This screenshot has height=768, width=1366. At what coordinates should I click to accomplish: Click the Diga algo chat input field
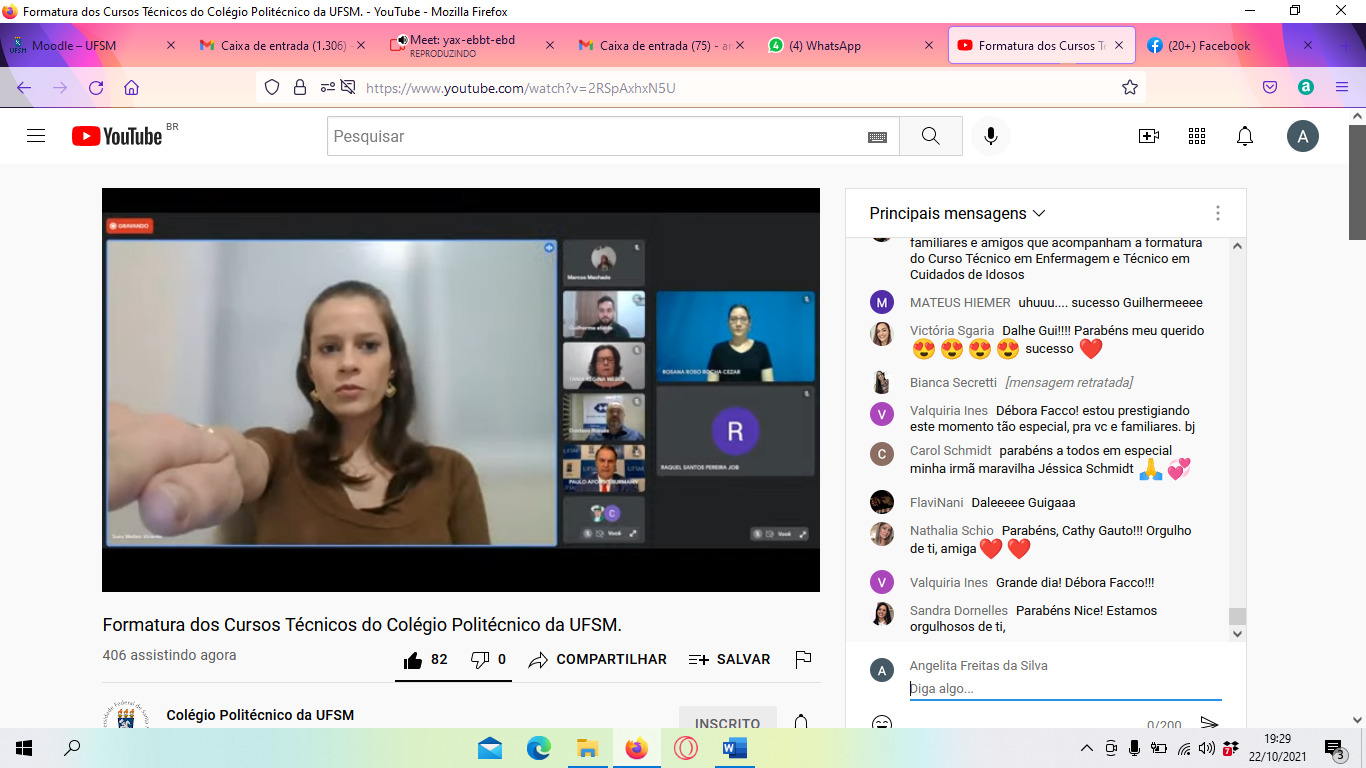click(1064, 688)
